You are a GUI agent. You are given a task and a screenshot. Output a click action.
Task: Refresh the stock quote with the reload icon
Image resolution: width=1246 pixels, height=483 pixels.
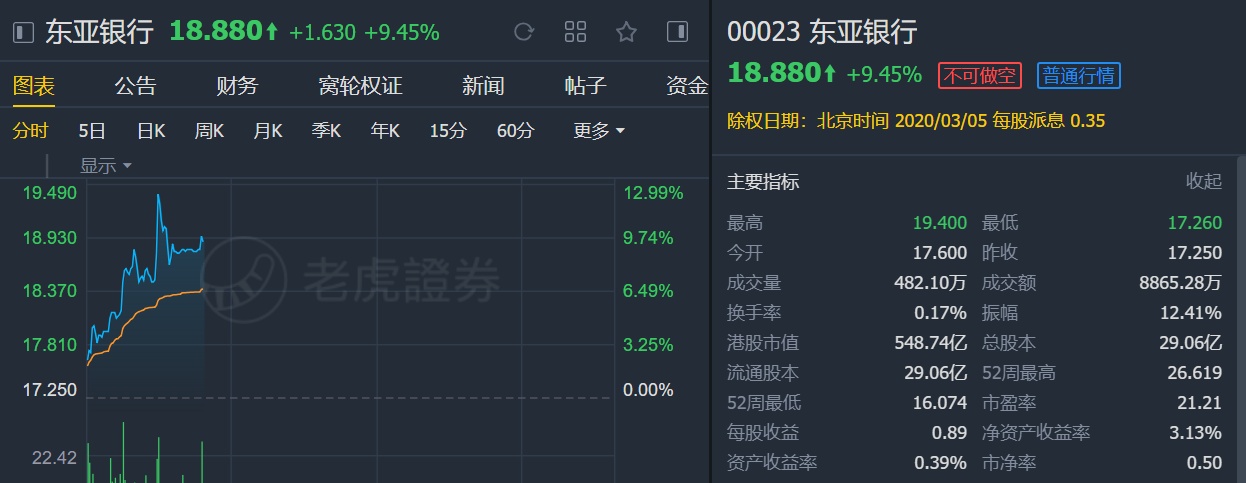524,32
